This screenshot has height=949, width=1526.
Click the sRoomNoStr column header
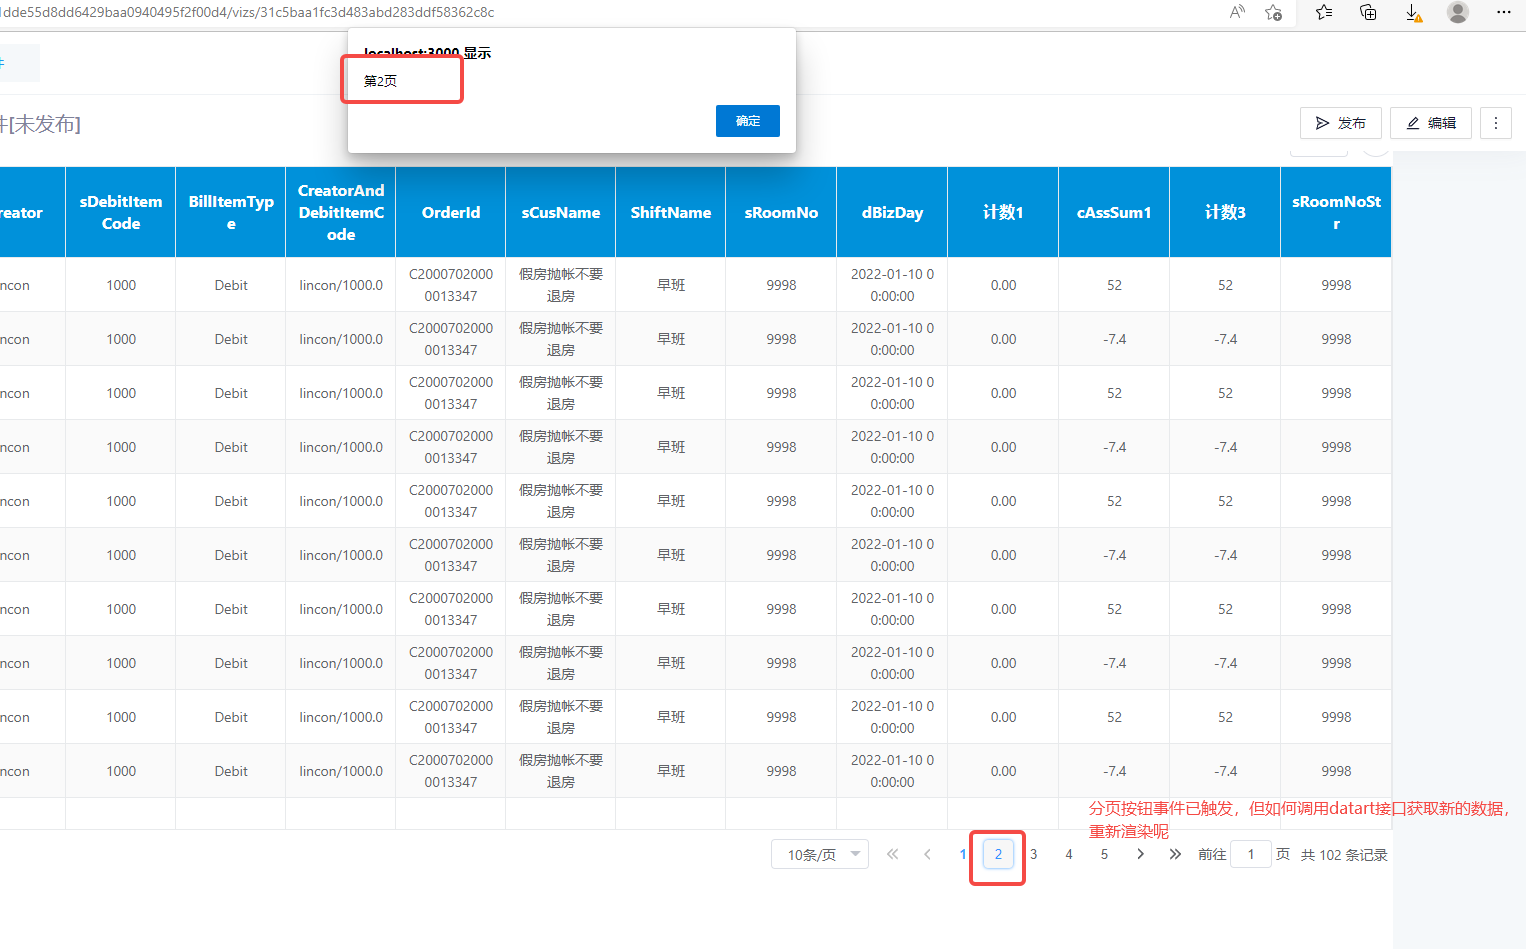coord(1336,212)
